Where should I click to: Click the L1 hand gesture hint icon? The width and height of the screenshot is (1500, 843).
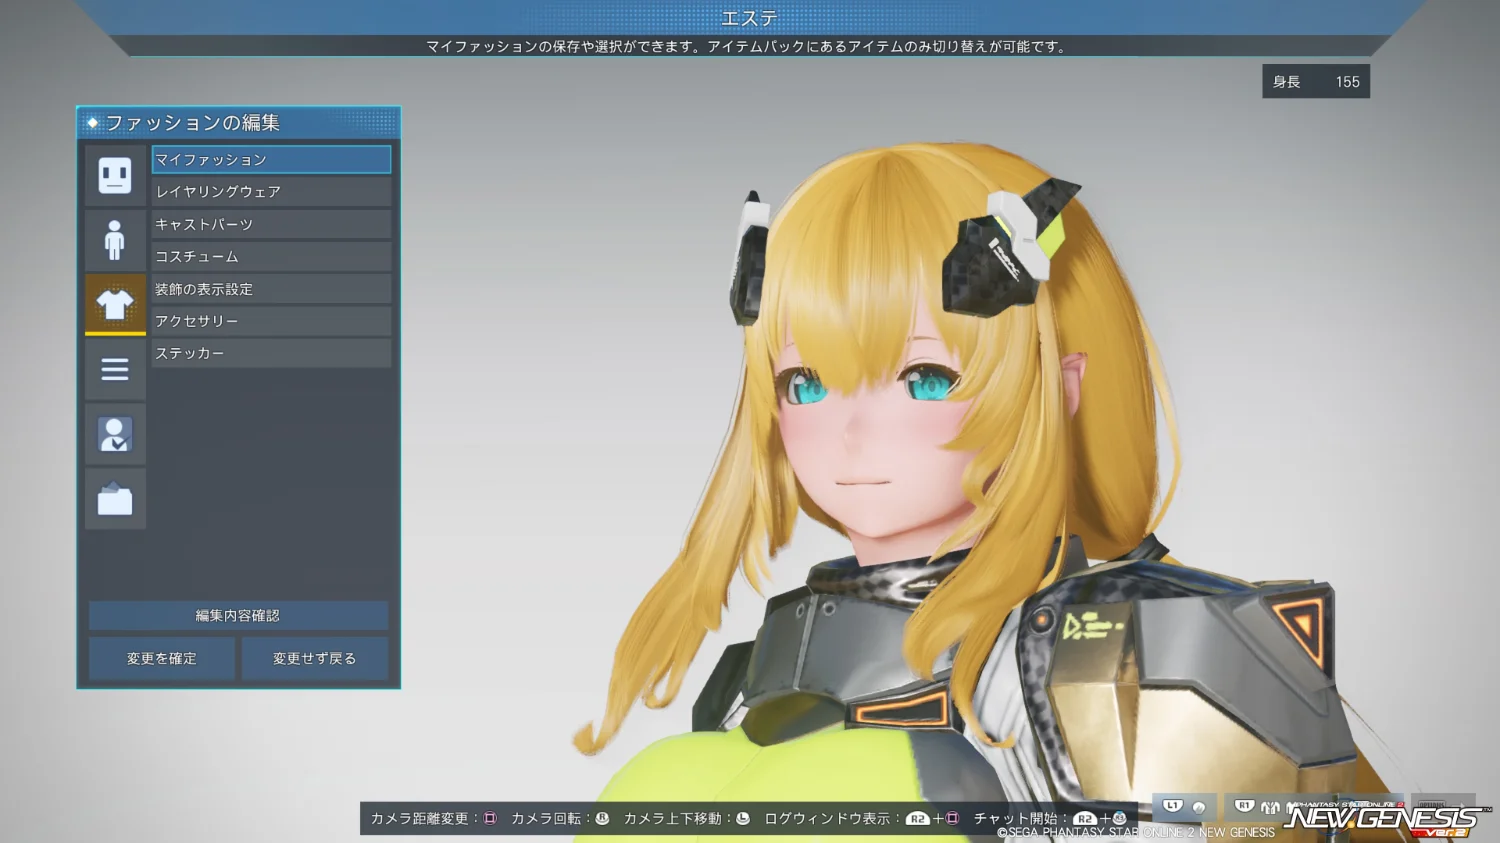[x=1185, y=806]
